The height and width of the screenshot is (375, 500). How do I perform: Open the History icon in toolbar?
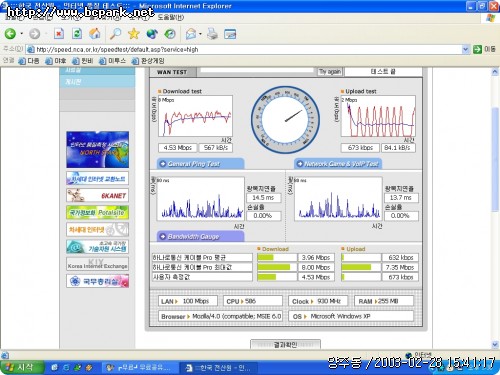[x=170, y=34]
